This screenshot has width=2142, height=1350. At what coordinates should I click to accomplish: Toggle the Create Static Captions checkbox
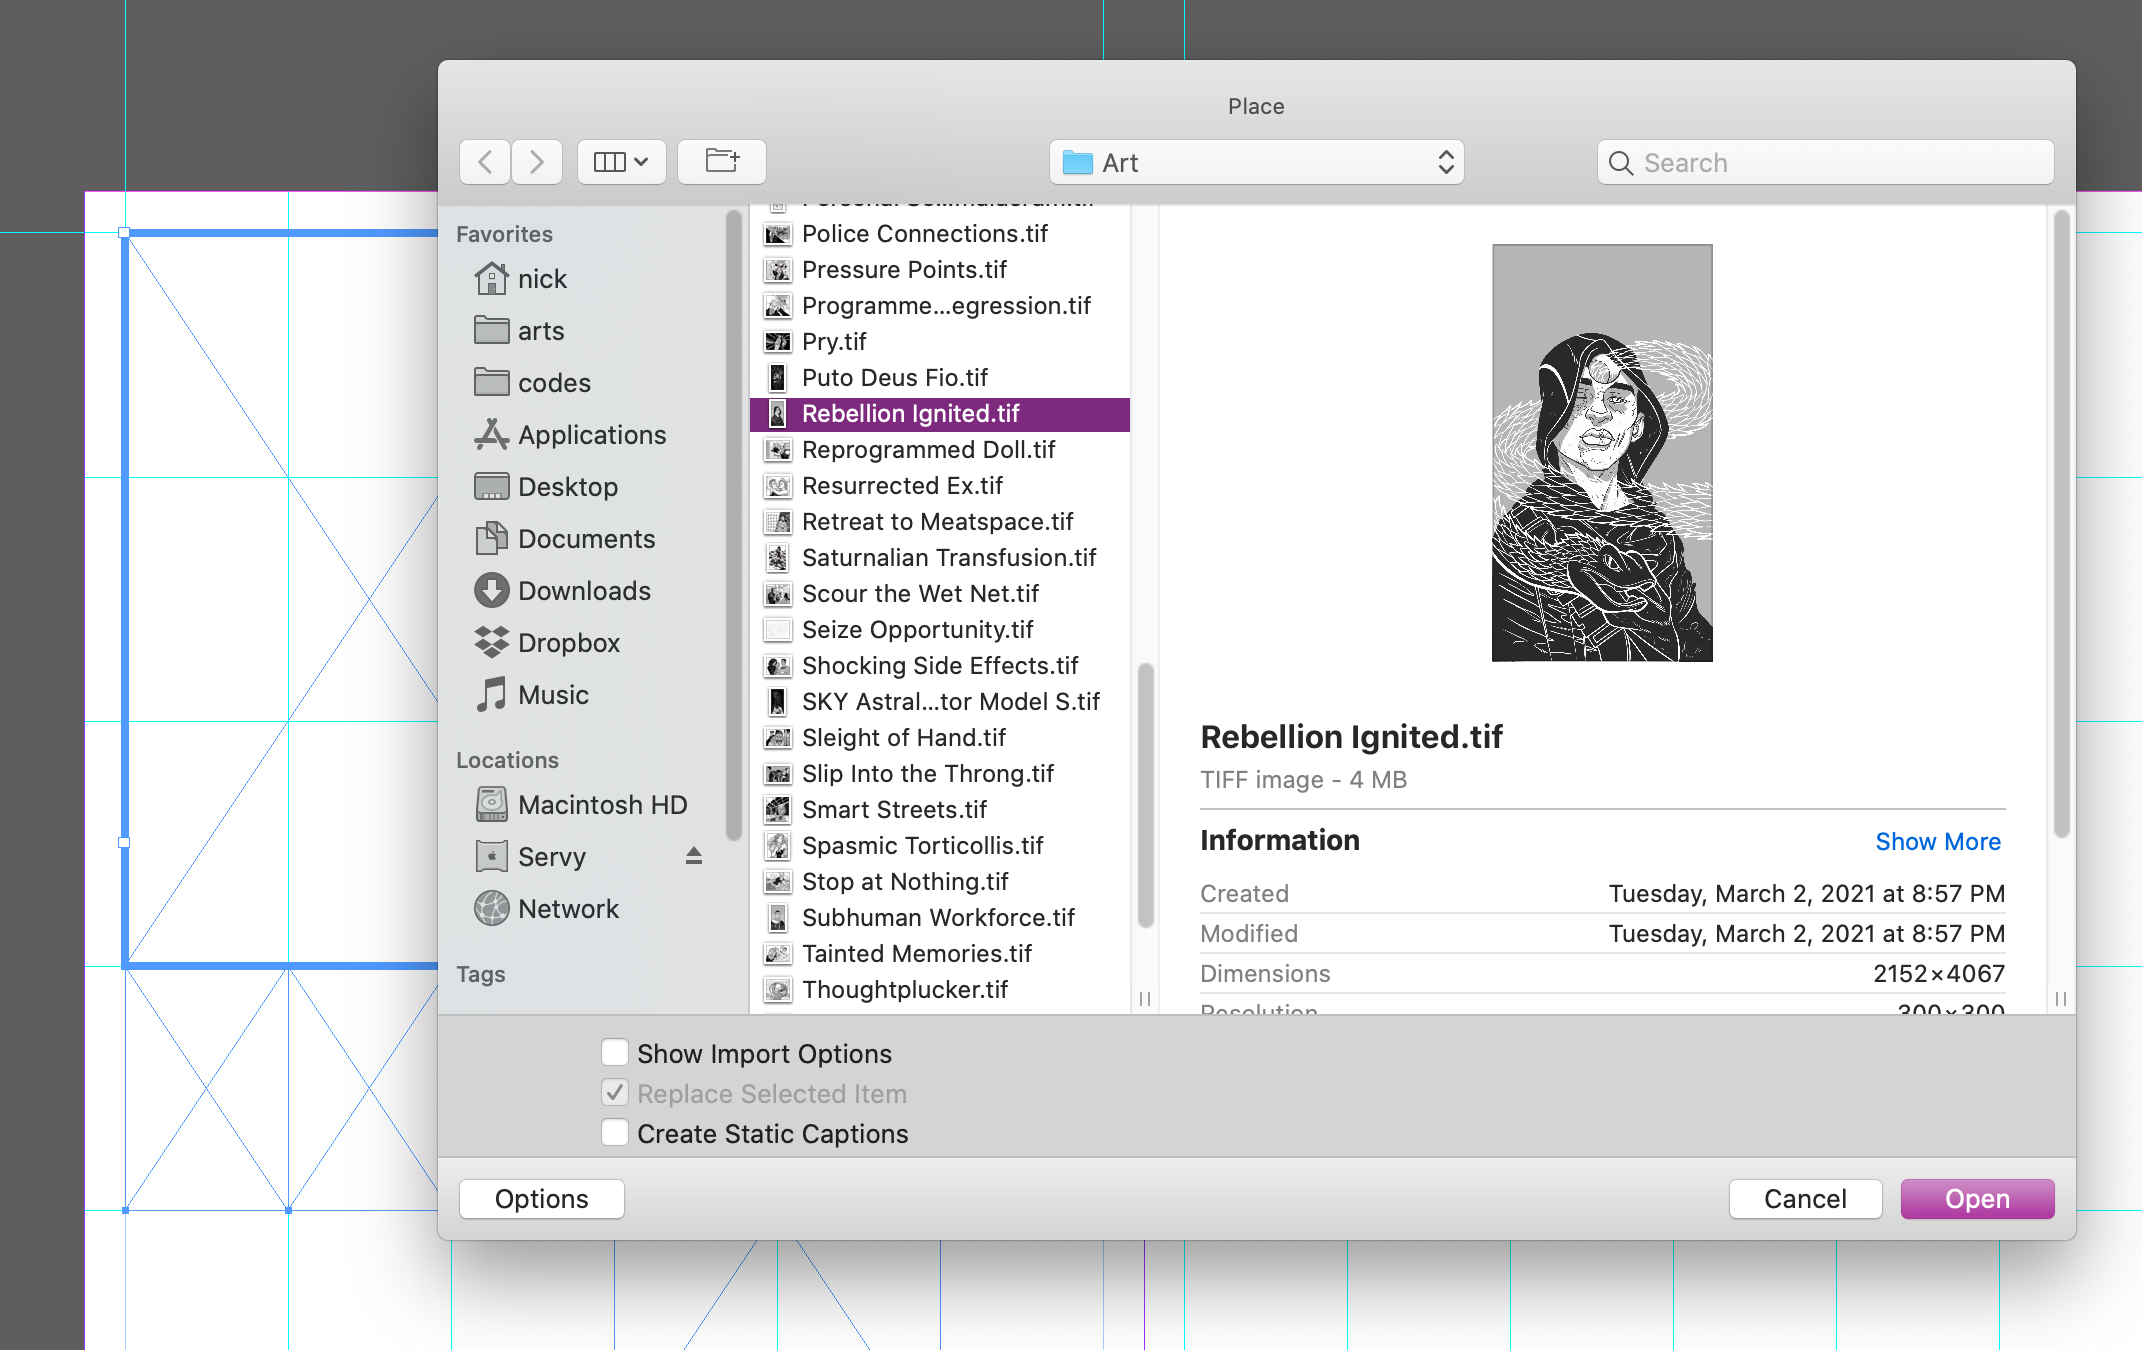pos(616,1132)
